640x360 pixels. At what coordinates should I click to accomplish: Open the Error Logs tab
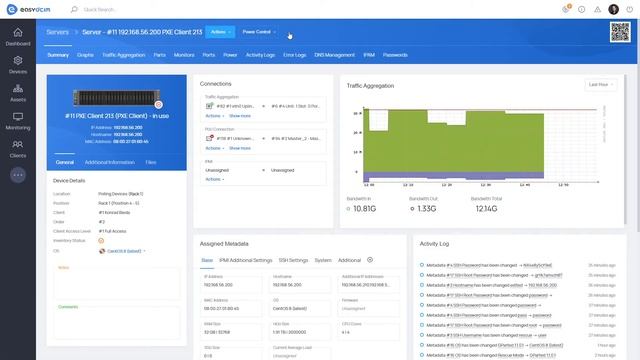click(295, 55)
